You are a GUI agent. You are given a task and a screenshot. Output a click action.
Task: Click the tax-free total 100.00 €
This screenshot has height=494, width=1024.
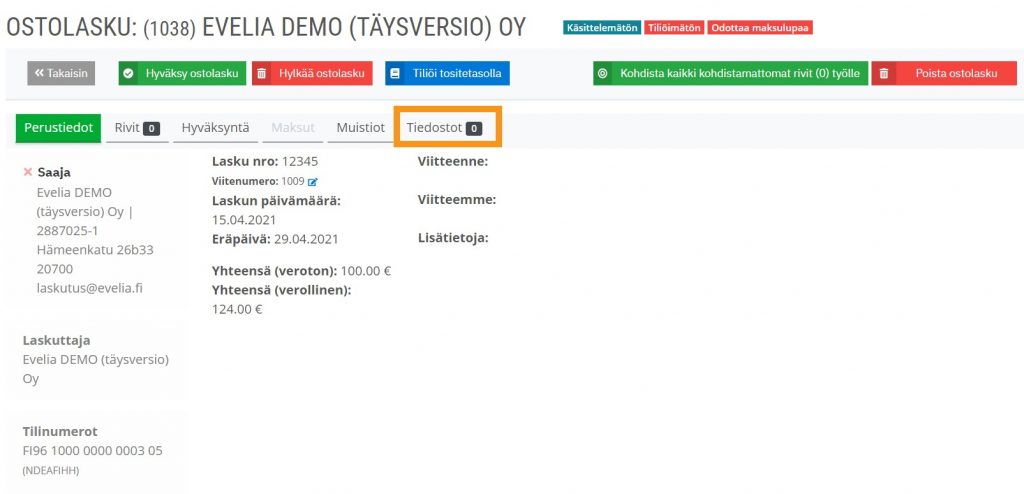(x=366, y=271)
